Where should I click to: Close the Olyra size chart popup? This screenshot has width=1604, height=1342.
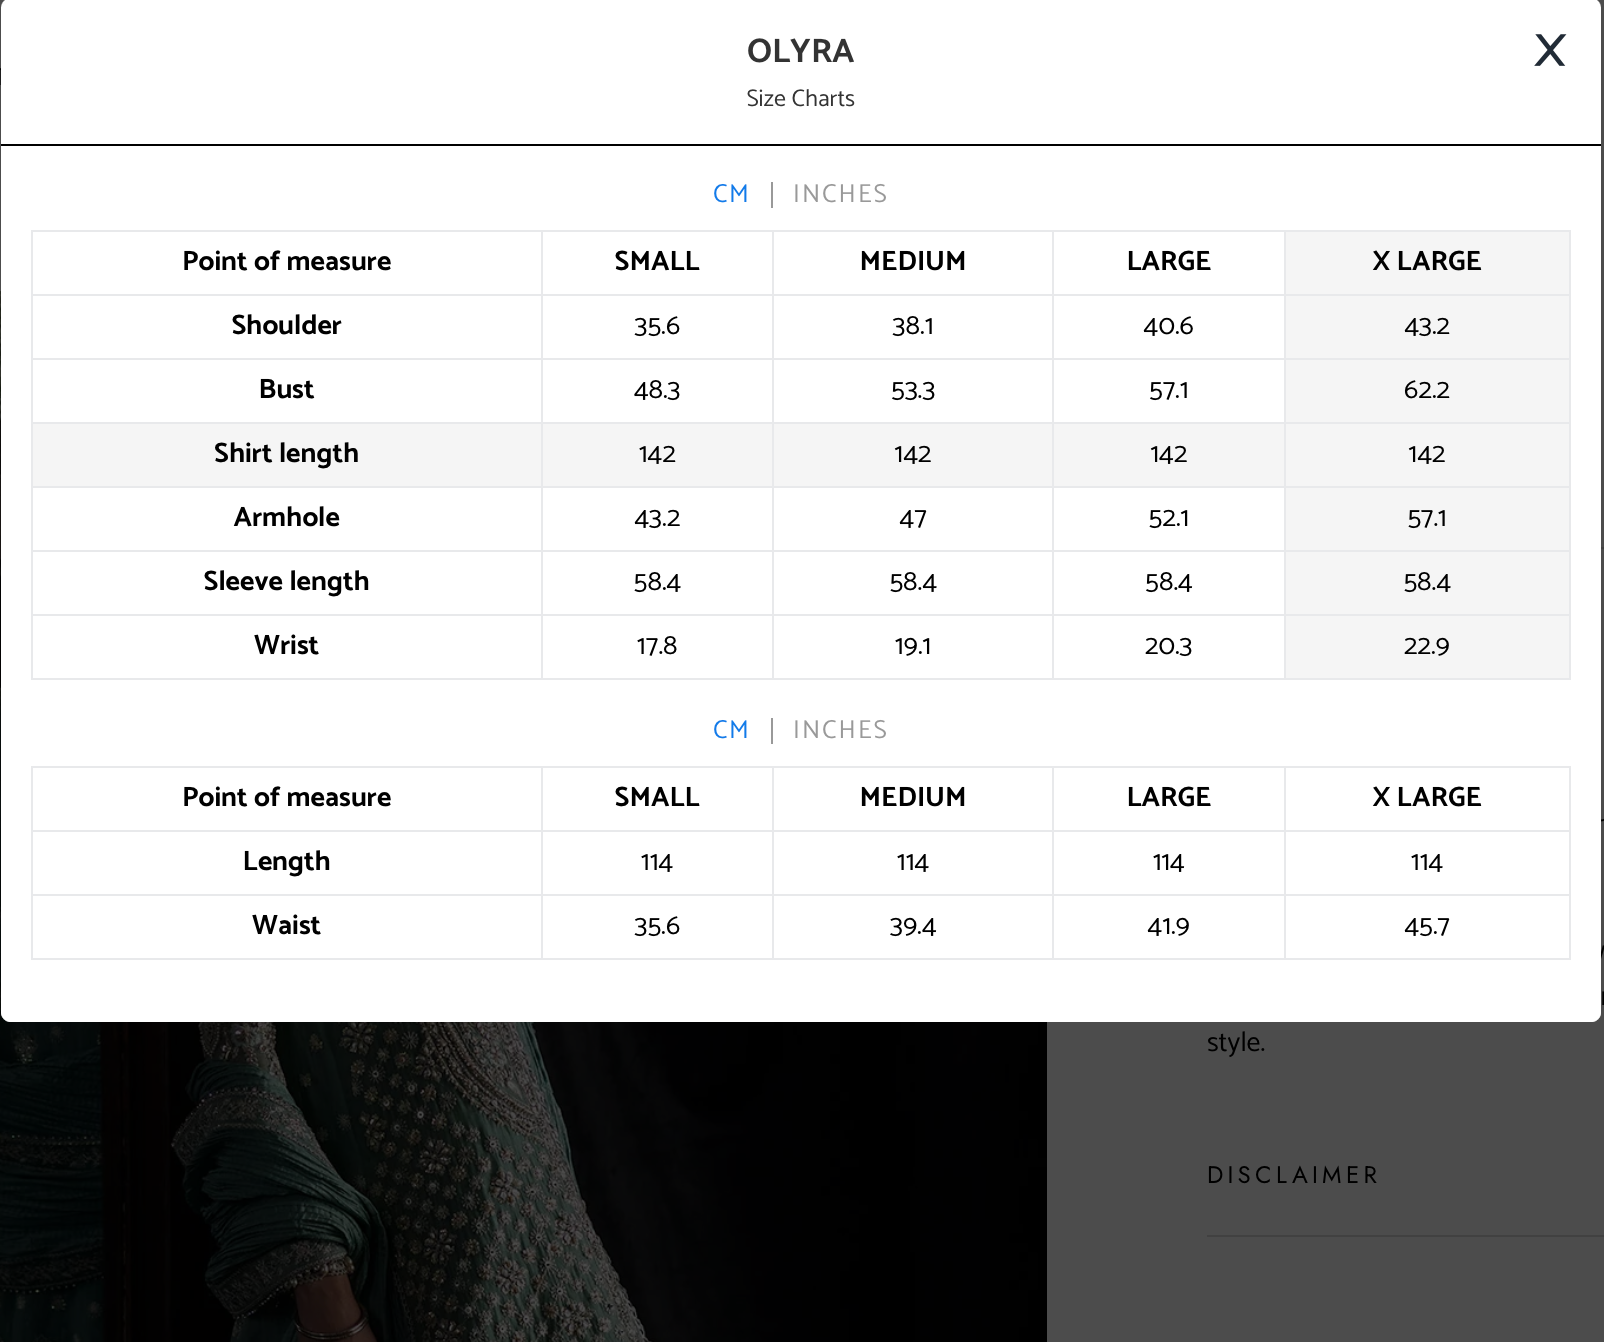[x=1549, y=50]
